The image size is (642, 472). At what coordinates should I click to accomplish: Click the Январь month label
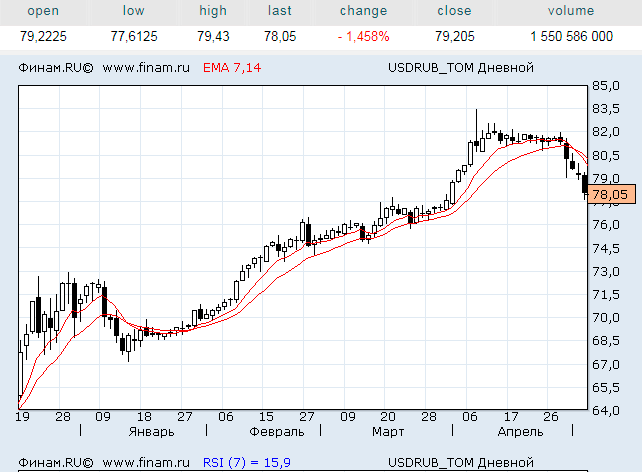pyautogui.click(x=152, y=432)
